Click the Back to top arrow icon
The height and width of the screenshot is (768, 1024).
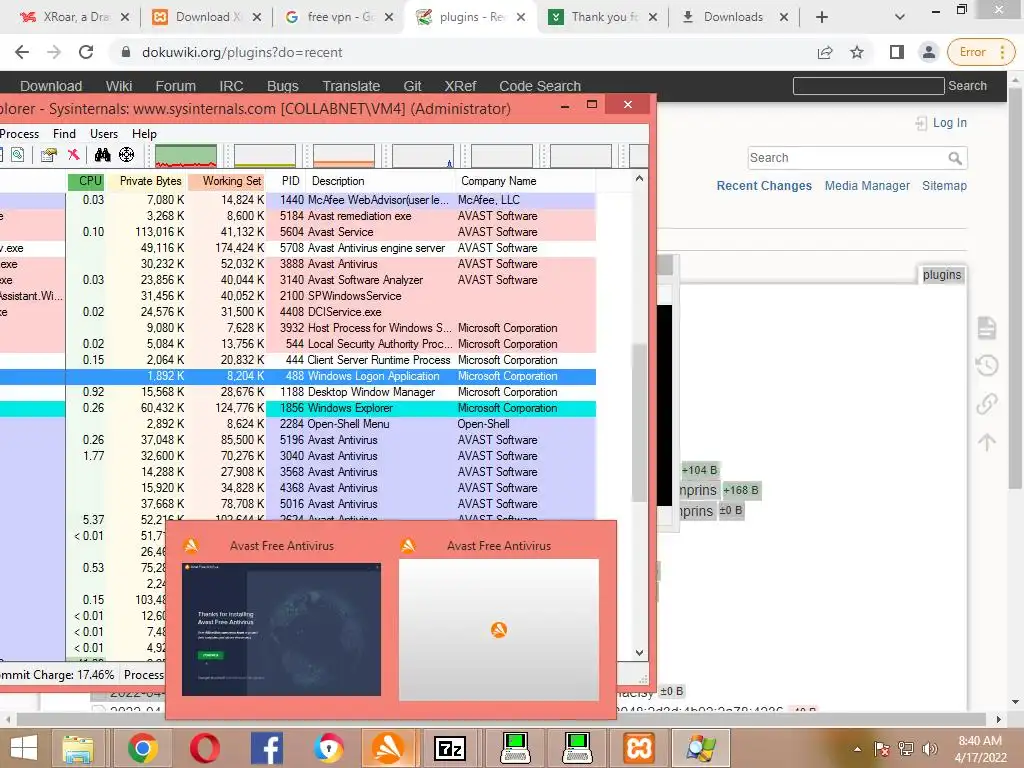click(987, 442)
